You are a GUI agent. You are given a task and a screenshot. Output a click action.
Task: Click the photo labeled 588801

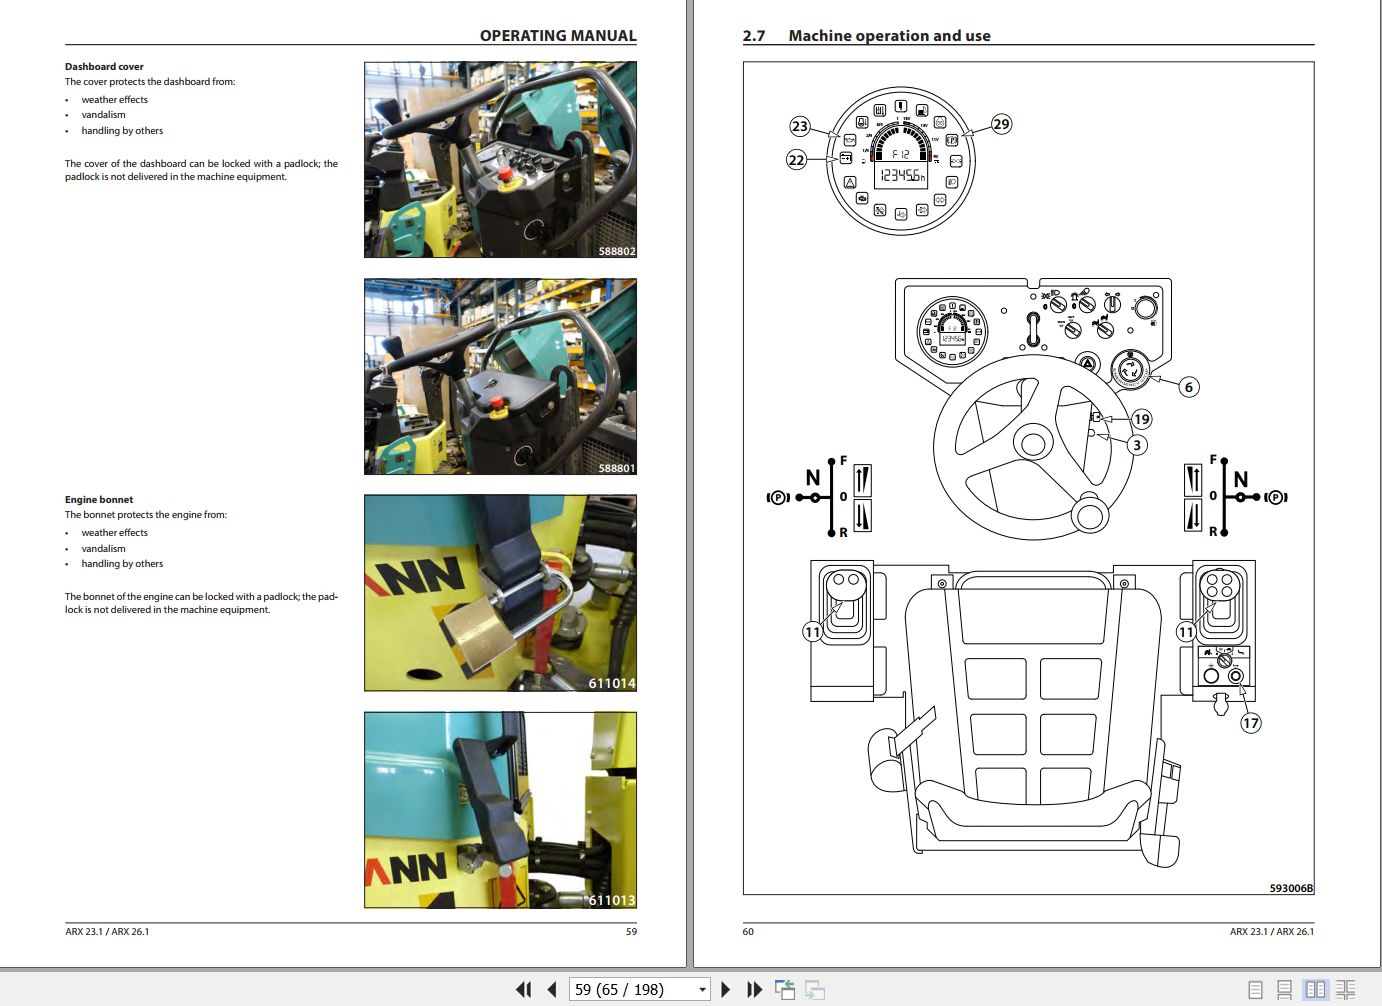point(499,375)
